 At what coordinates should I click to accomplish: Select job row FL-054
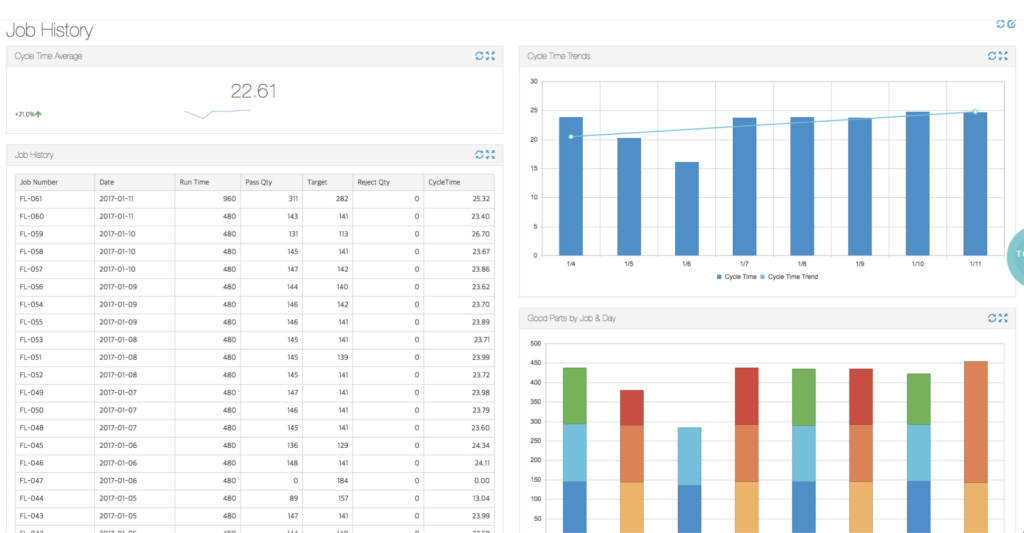point(255,304)
